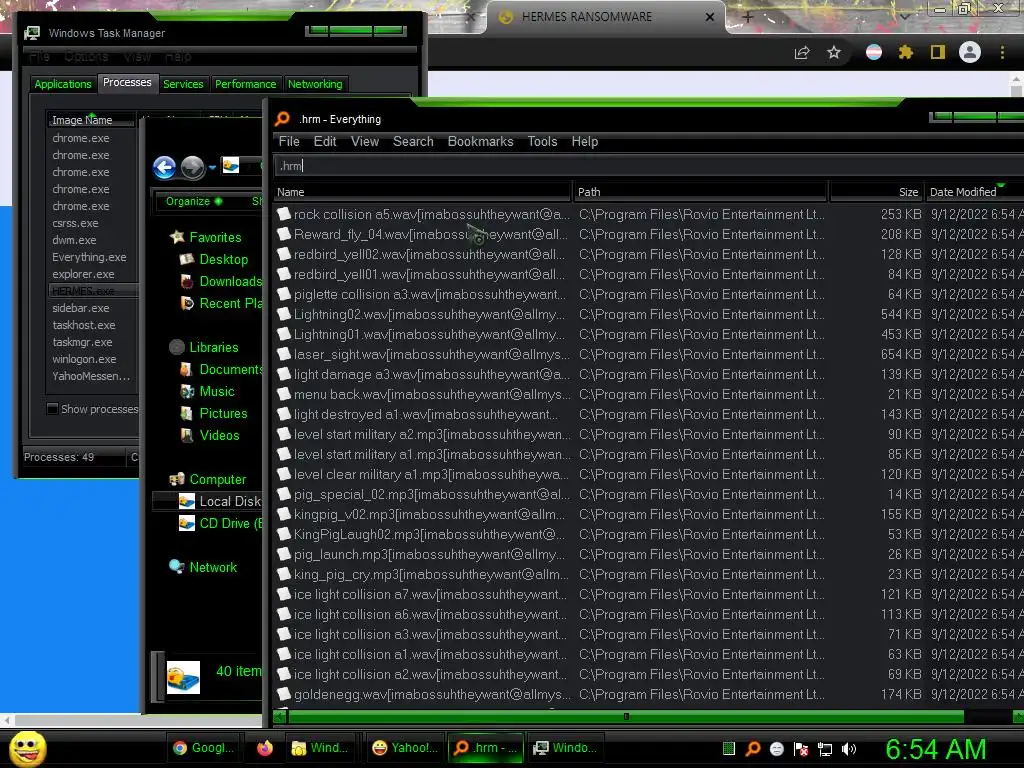The image size is (1024, 768).
Task: Select Computer in Explorer navigation pane
Action: 217,479
